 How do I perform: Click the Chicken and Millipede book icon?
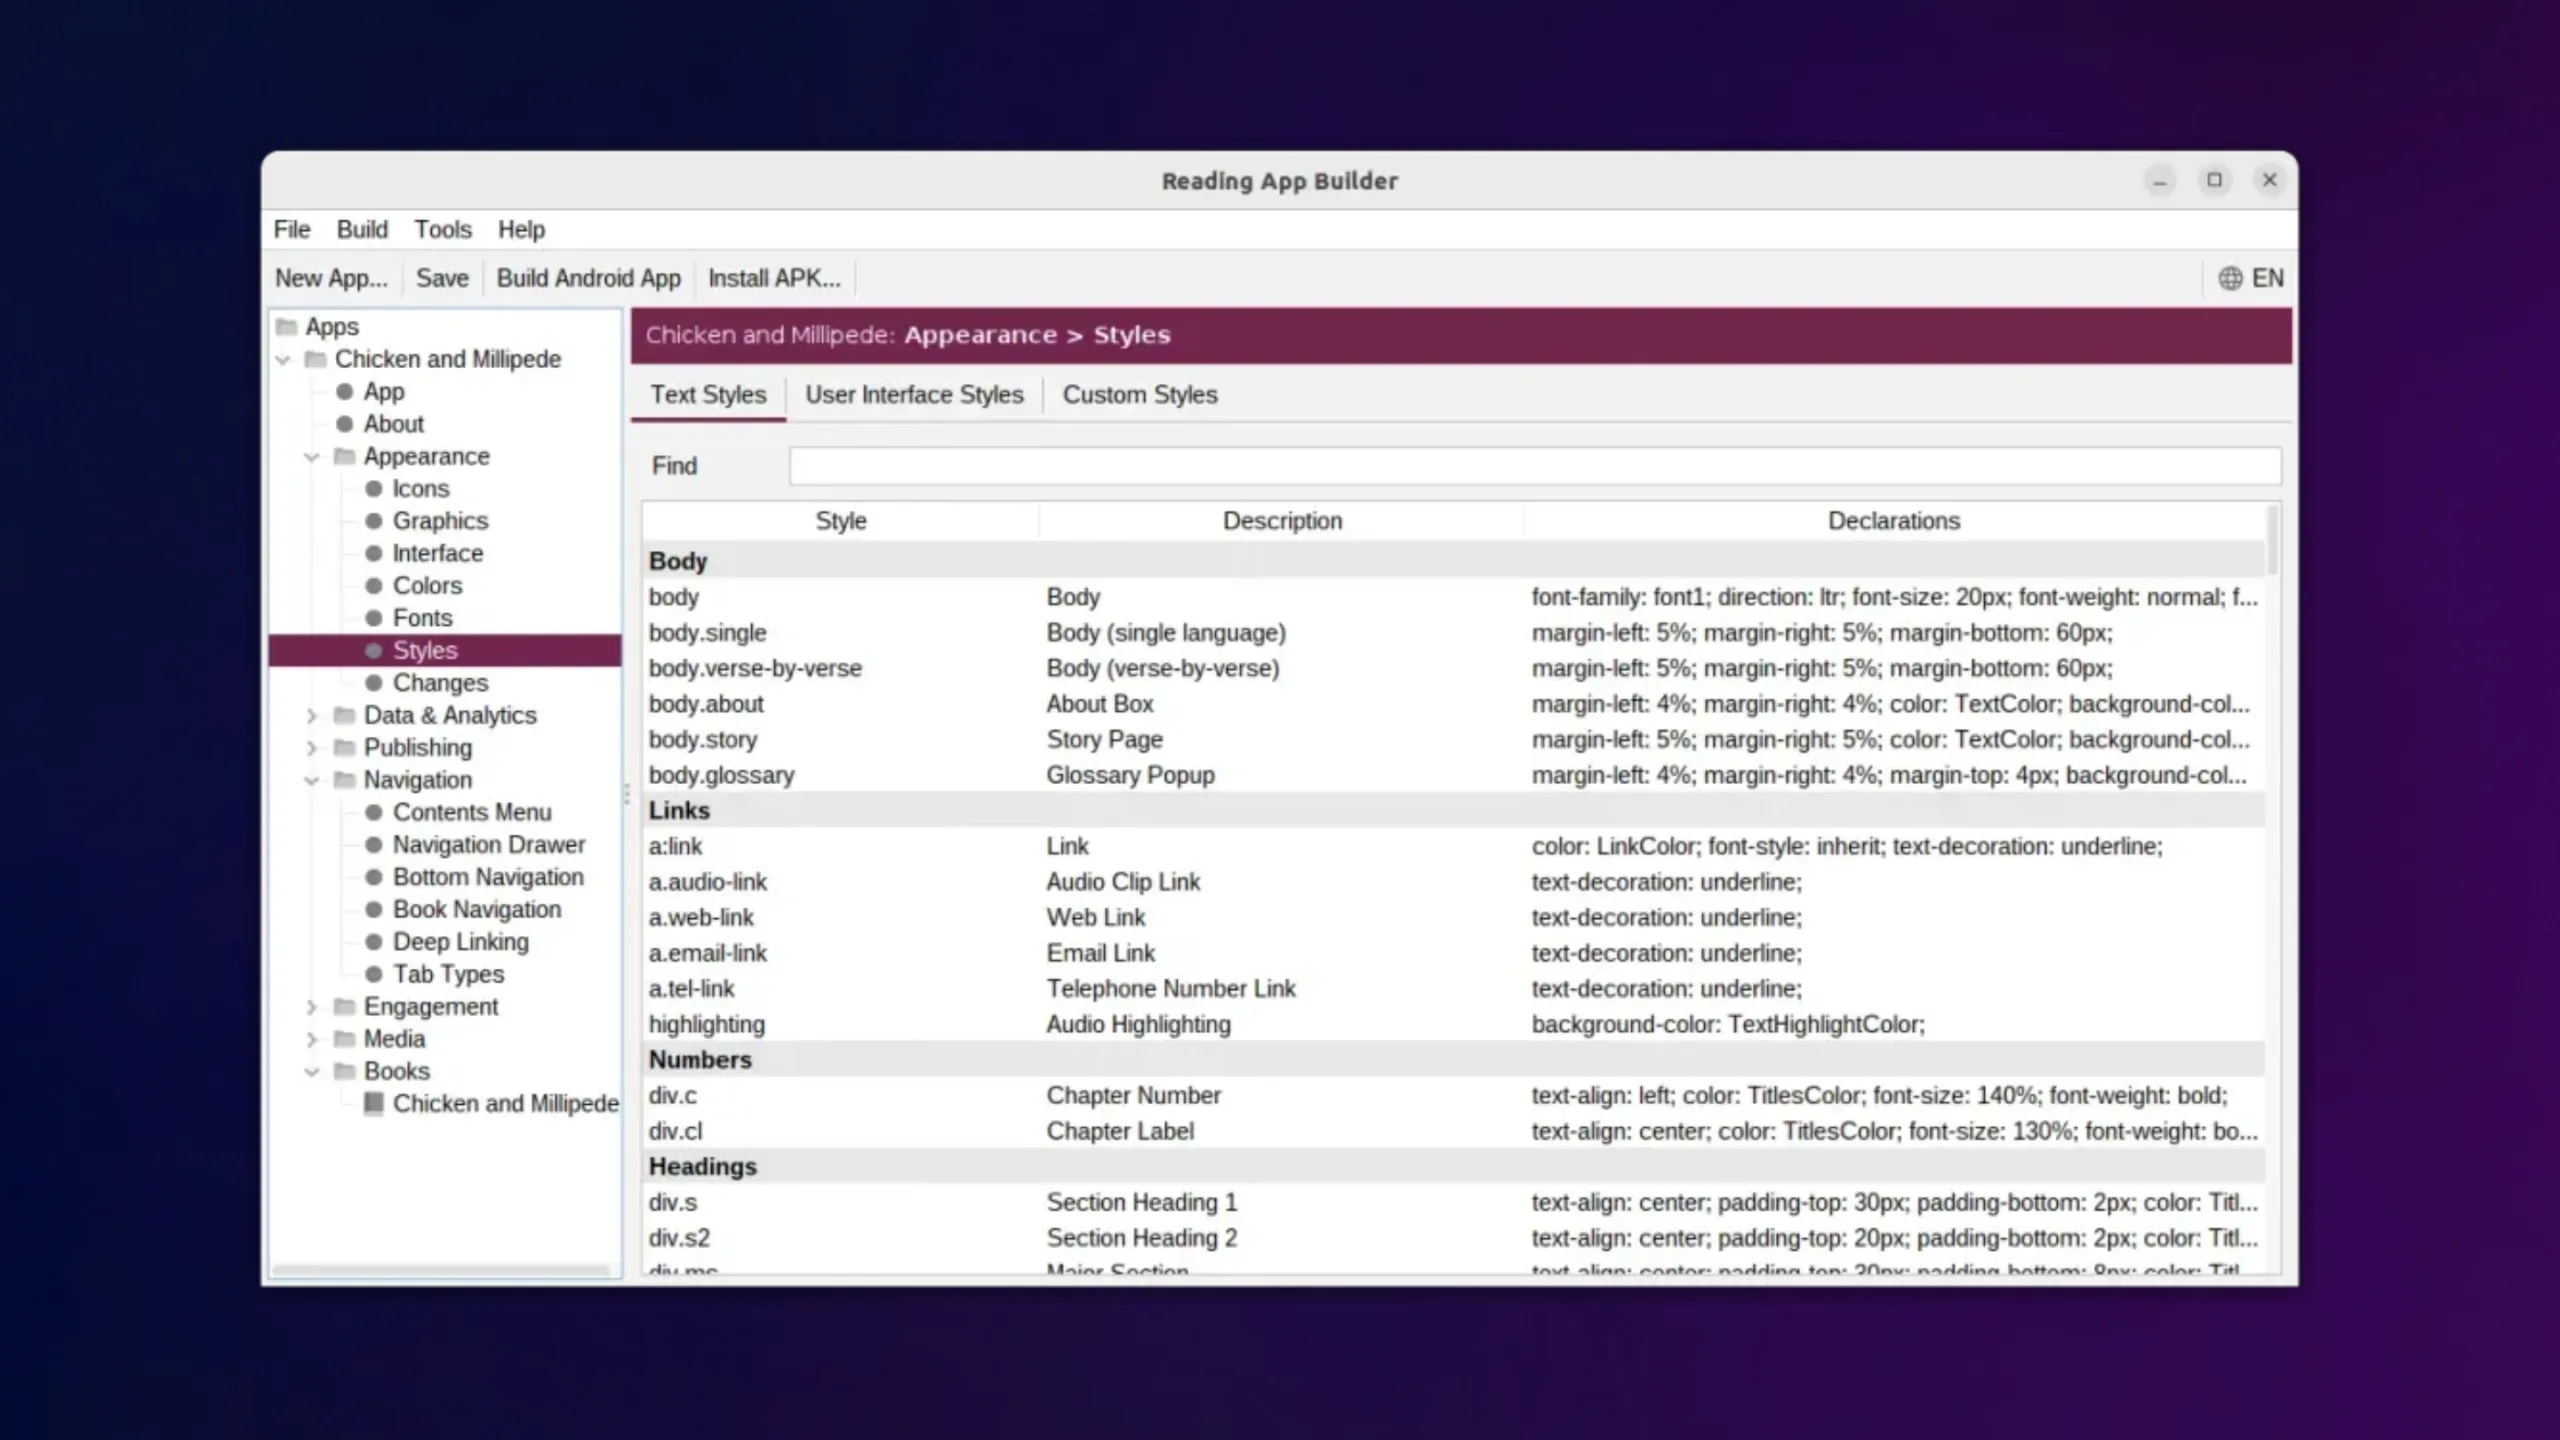click(373, 1103)
